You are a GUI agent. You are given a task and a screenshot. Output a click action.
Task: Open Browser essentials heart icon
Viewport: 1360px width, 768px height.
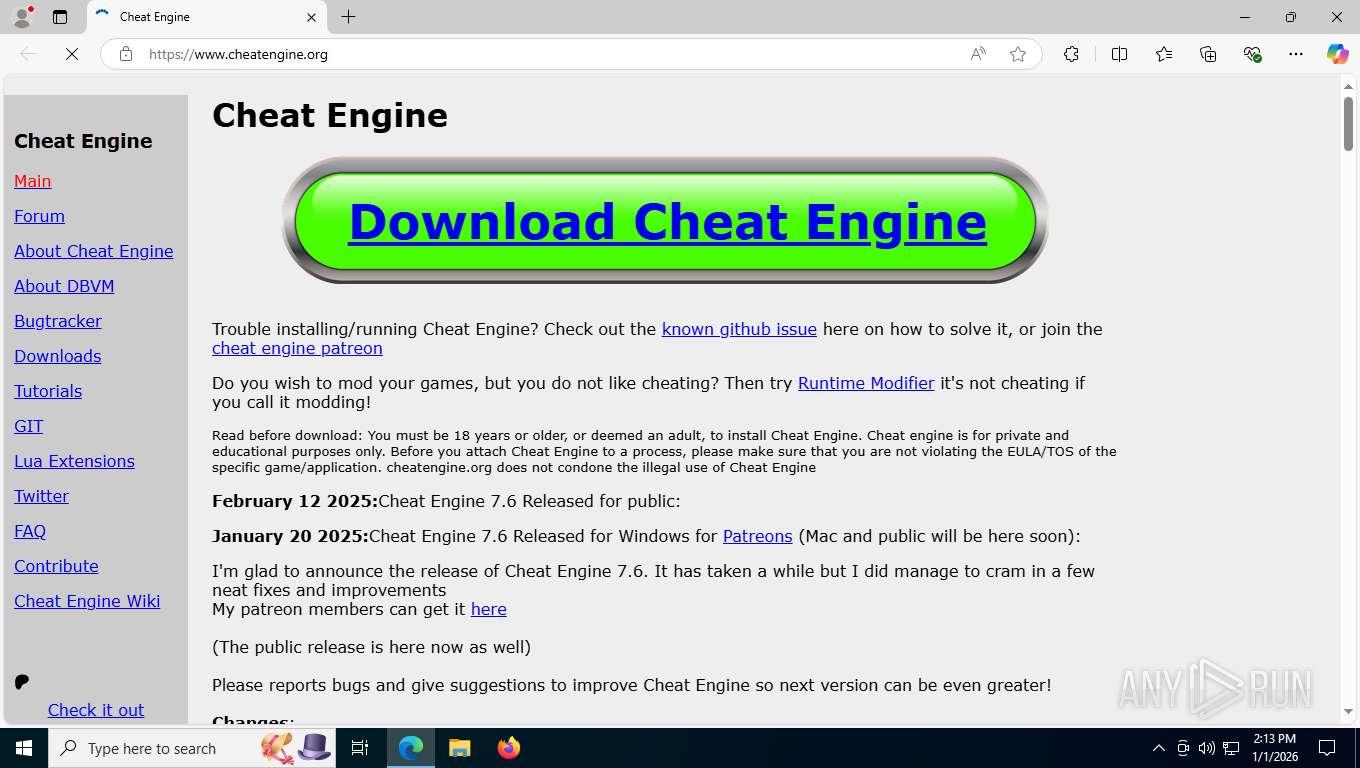click(1252, 54)
